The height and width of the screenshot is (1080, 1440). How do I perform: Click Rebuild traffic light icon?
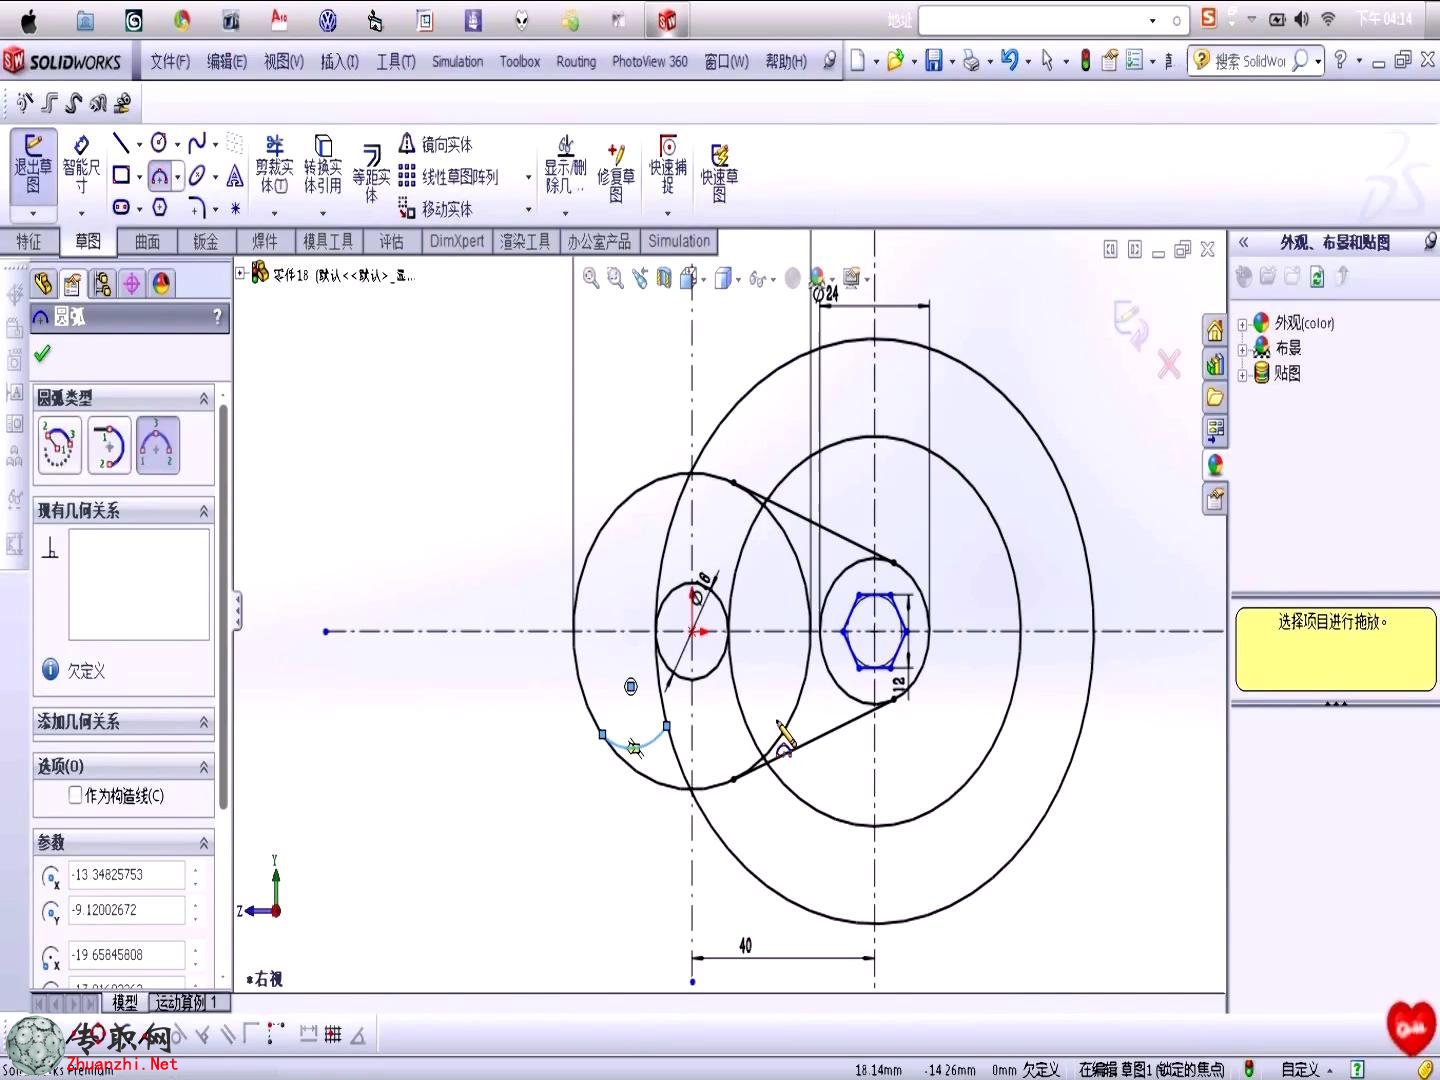tap(1085, 61)
